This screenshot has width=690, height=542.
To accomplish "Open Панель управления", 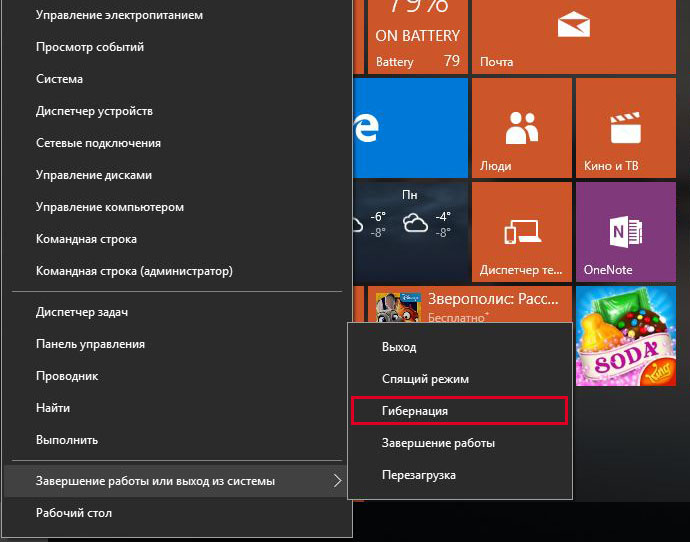I will (x=90, y=344).
